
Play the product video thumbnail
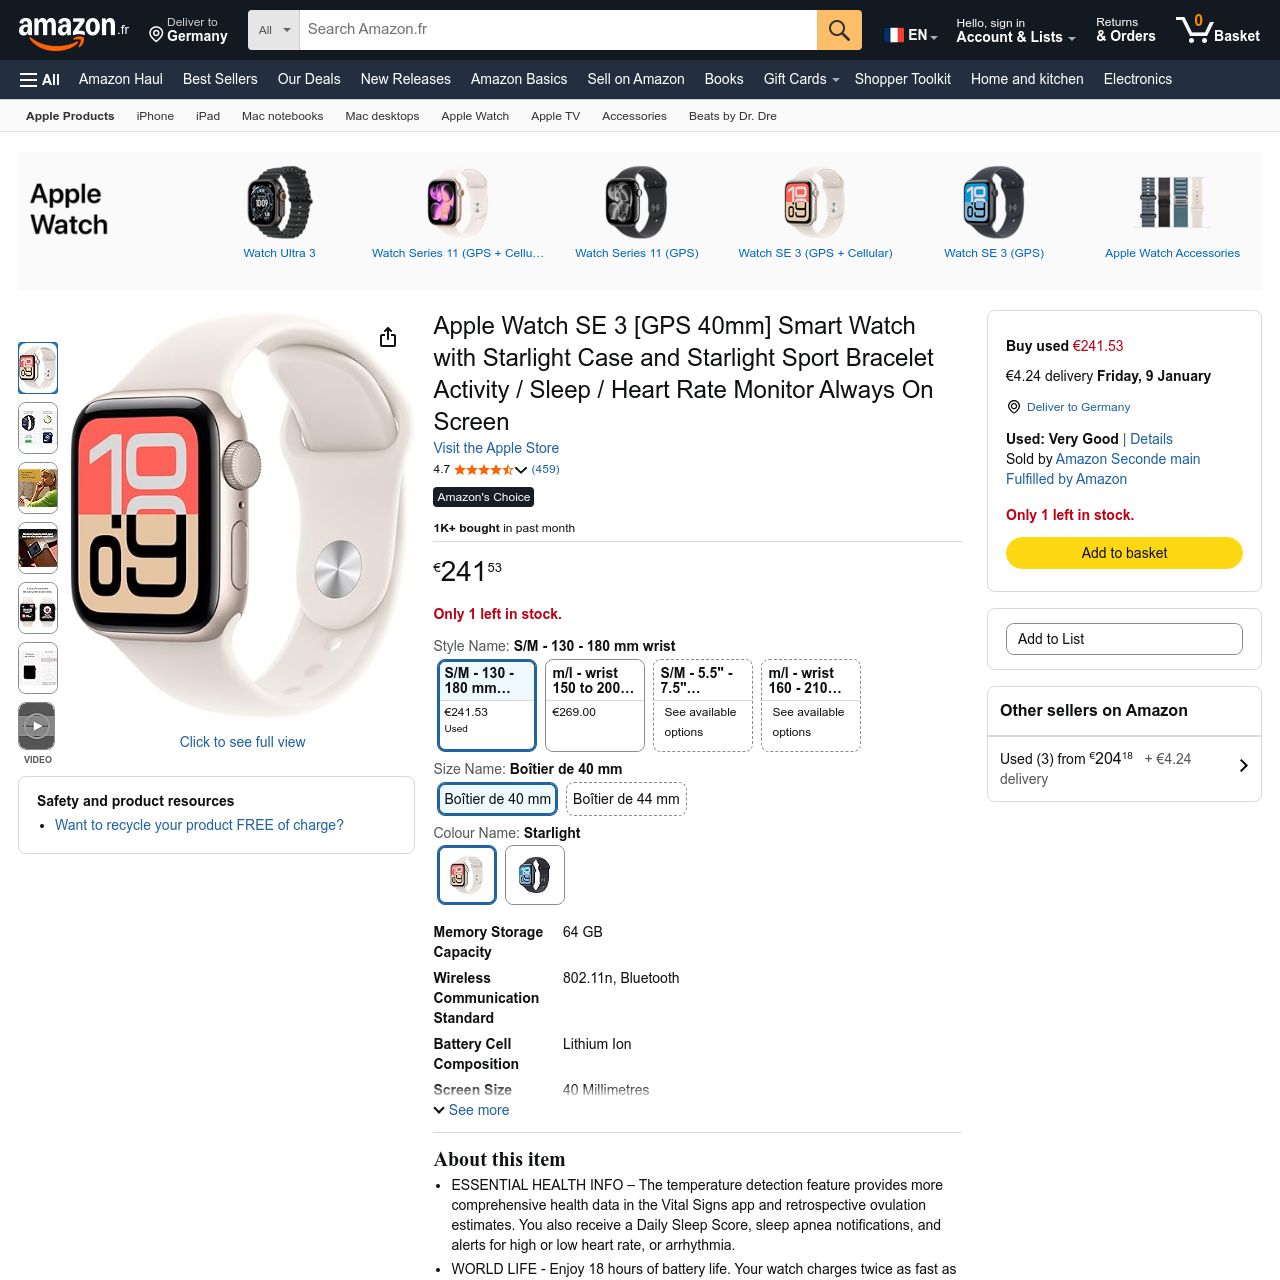point(37,726)
